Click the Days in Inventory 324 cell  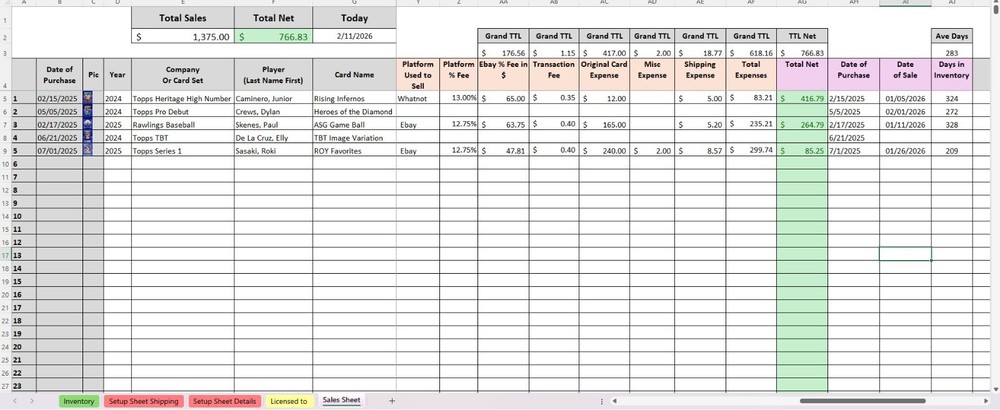pos(952,98)
